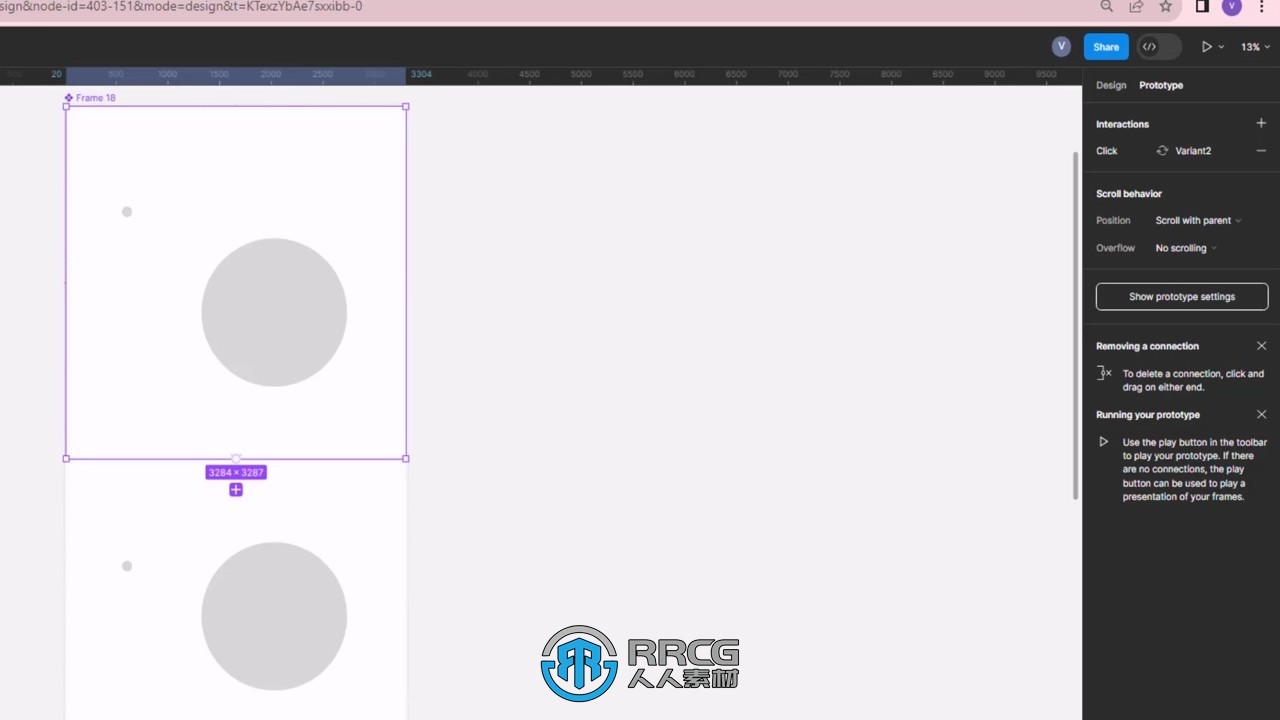
Task: Click Show prototype settings button
Action: (x=1182, y=297)
